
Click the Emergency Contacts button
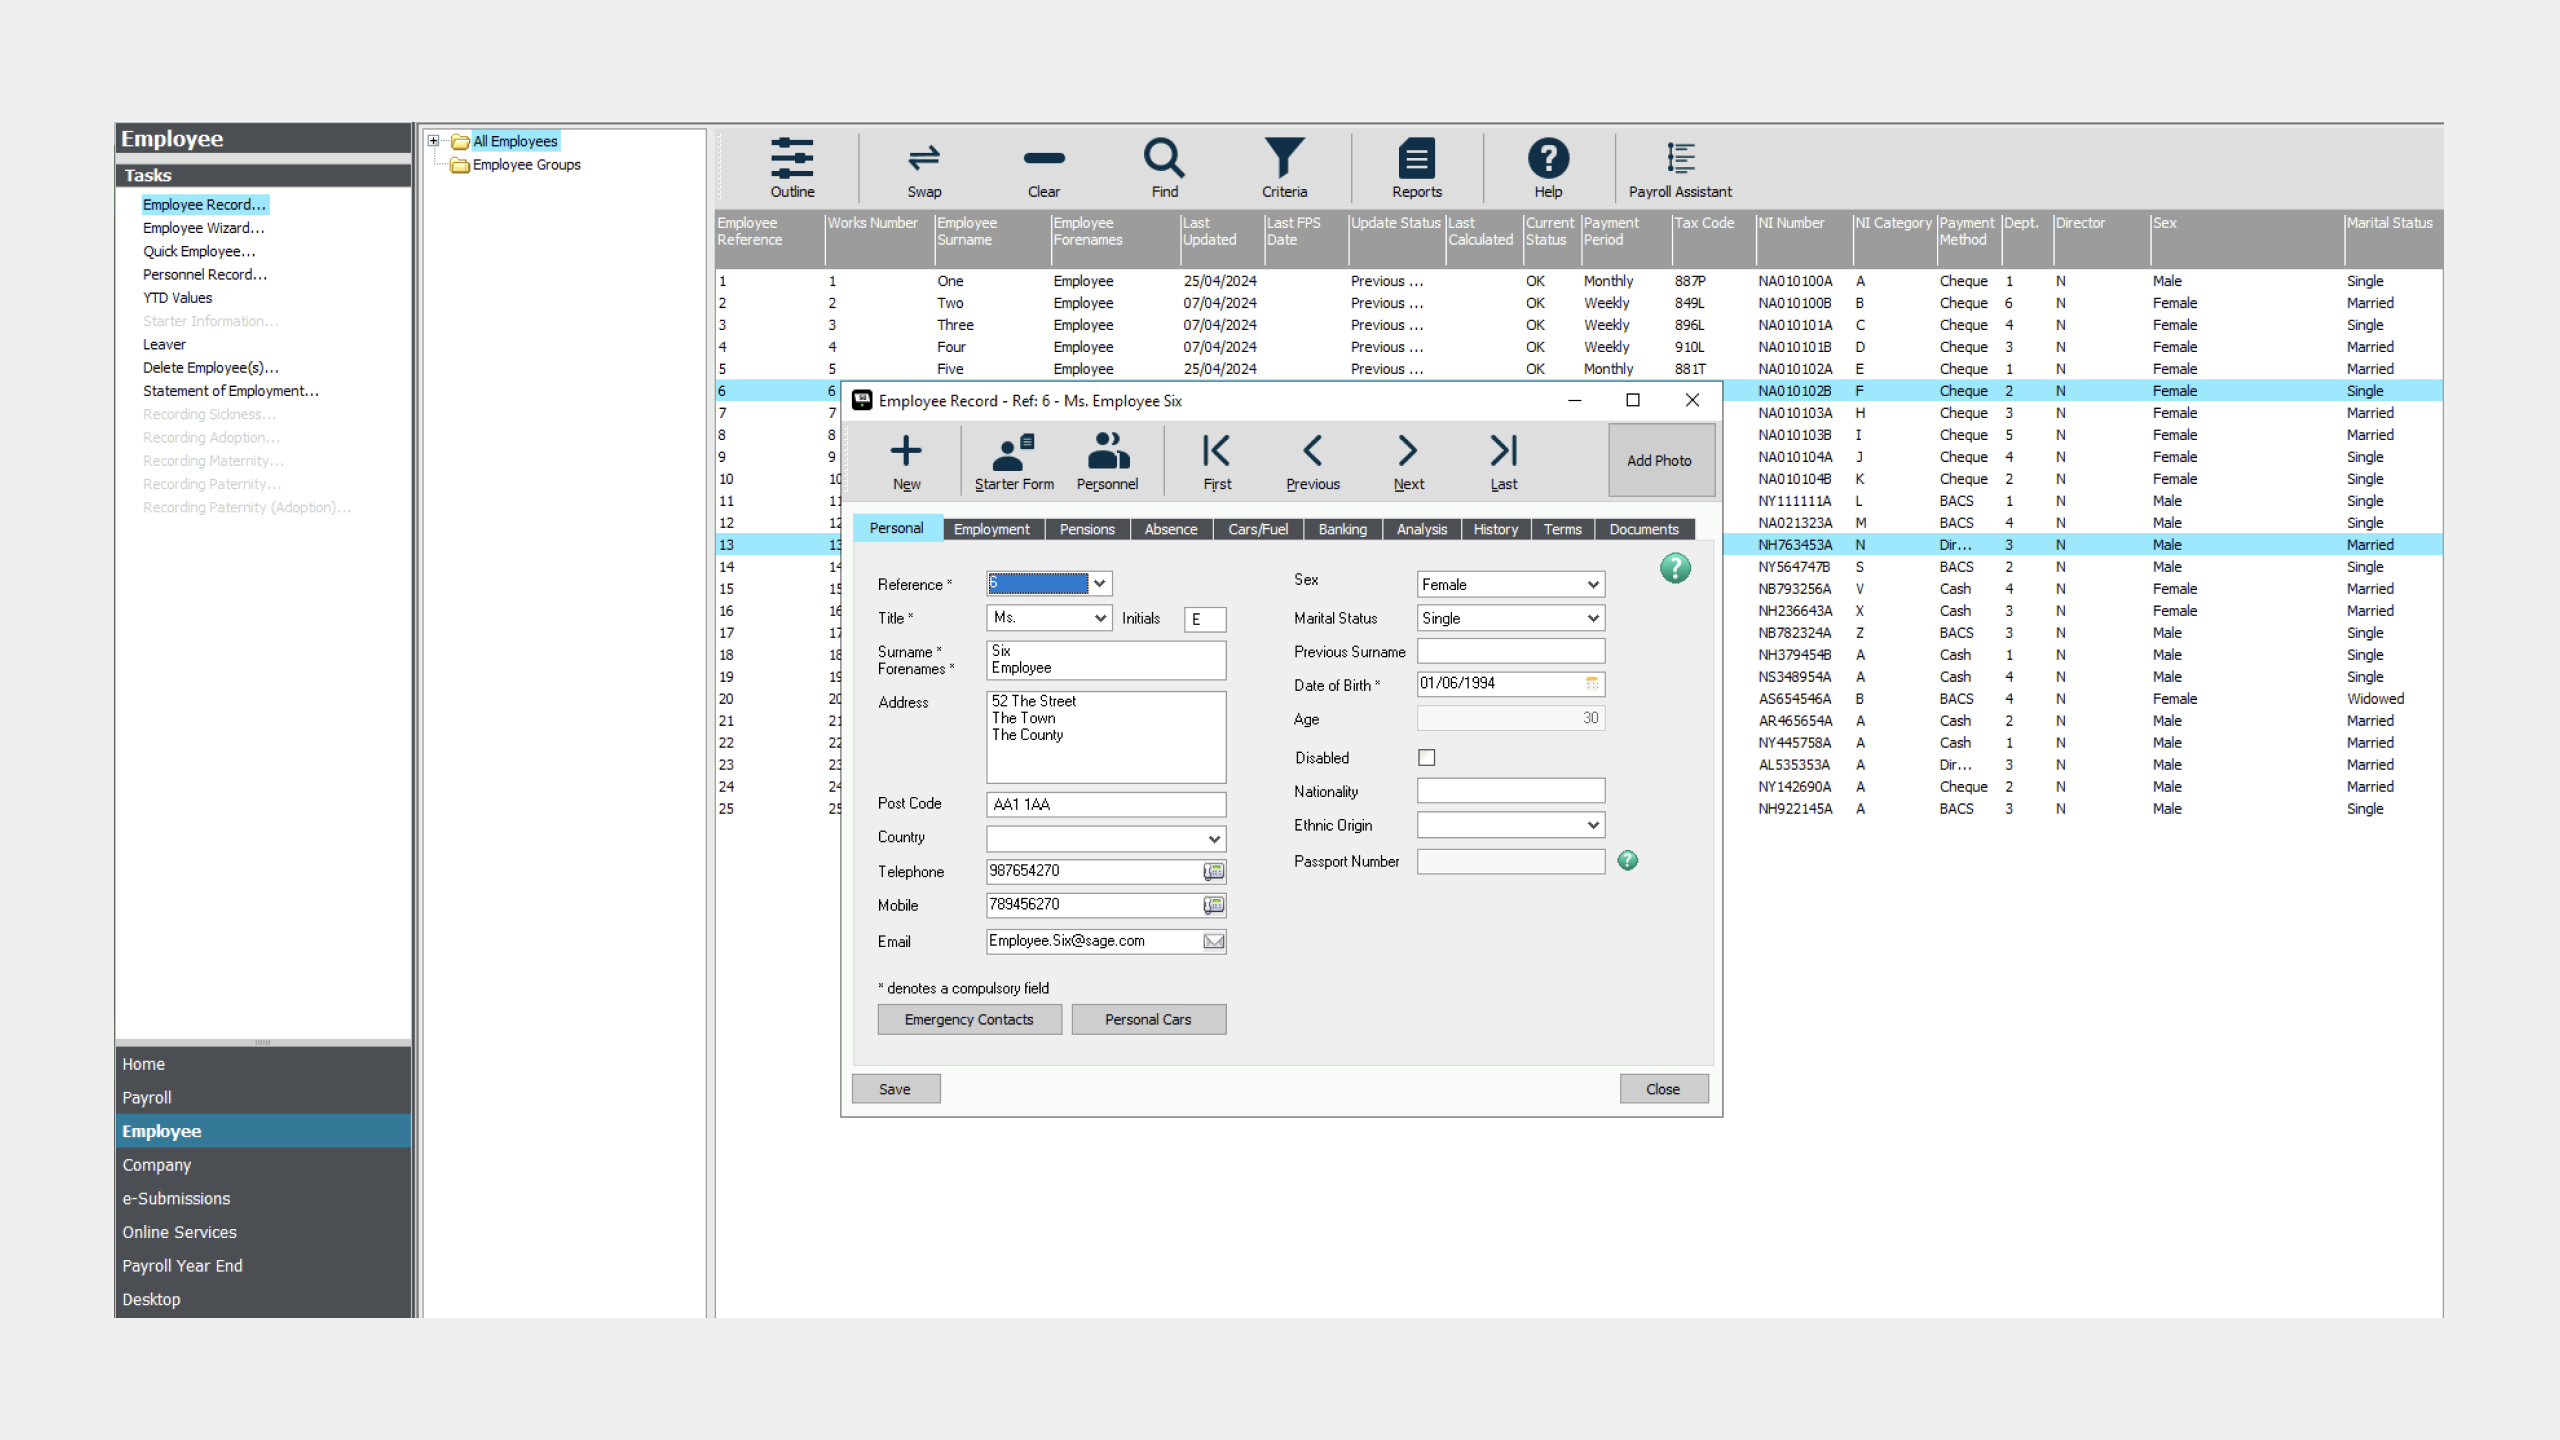coord(968,1020)
